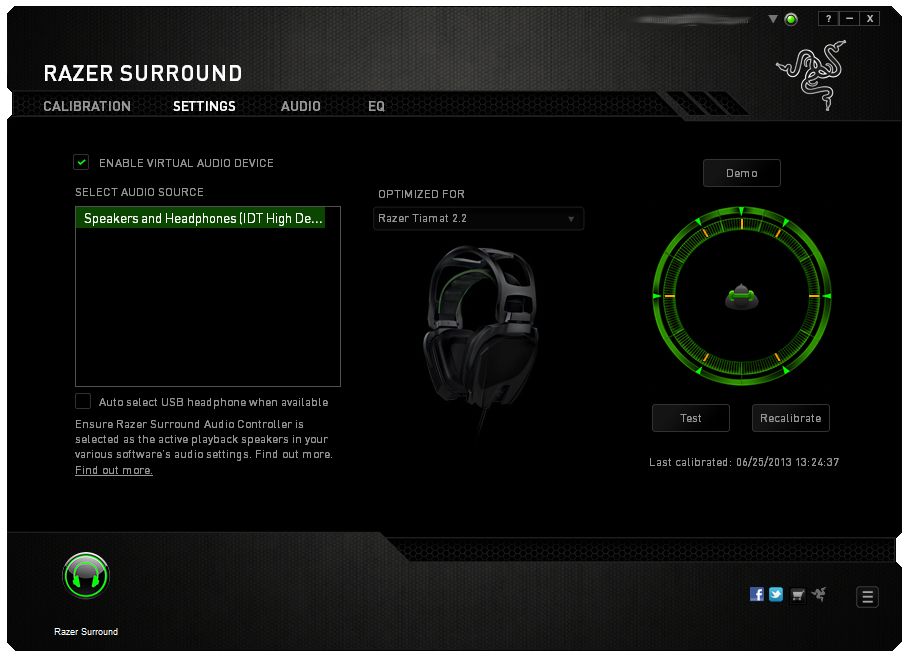This screenshot has height=658, width=909.
Task: Select Speakers and Headphones audio source
Action: (207, 218)
